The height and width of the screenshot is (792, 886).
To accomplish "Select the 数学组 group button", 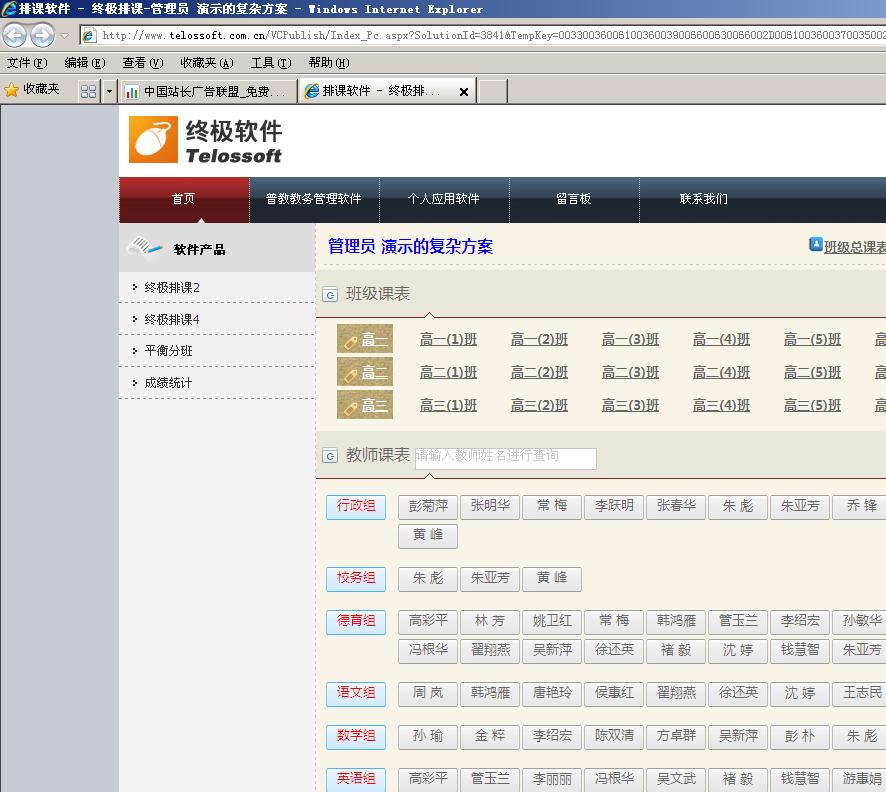I will [x=356, y=737].
